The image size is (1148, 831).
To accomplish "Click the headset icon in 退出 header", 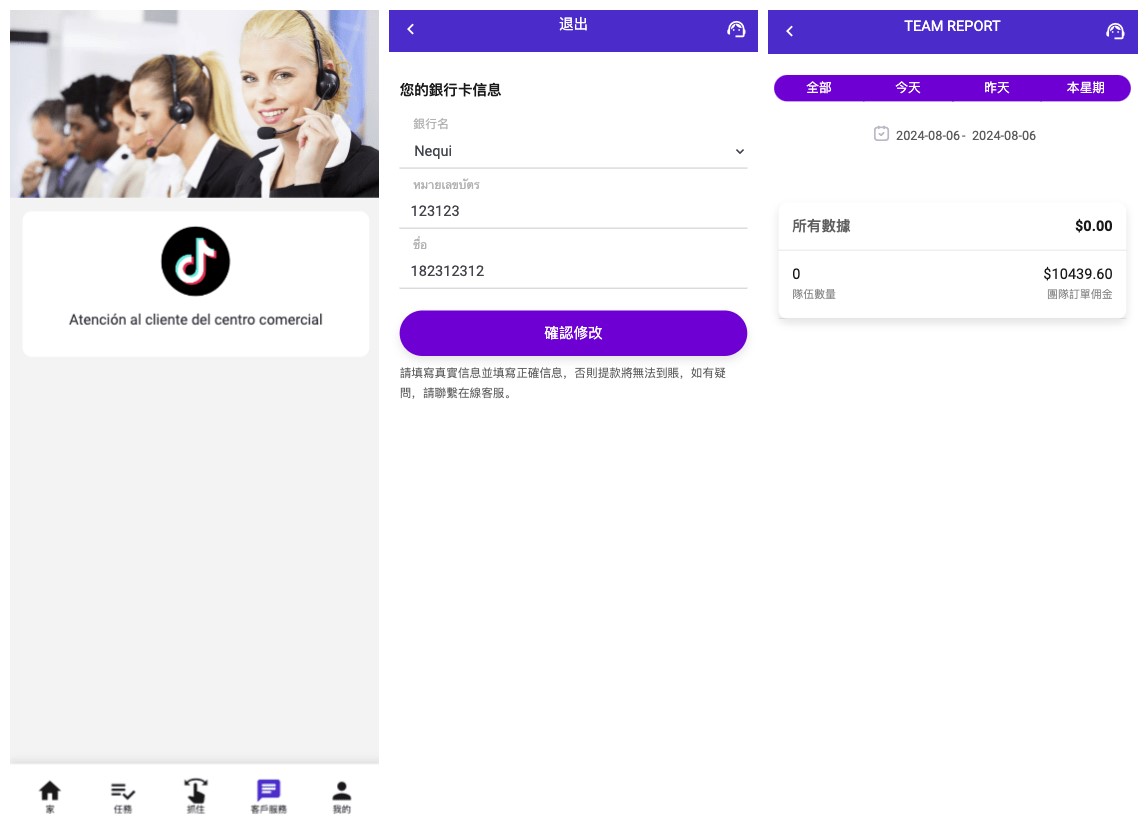I will pos(736,30).
